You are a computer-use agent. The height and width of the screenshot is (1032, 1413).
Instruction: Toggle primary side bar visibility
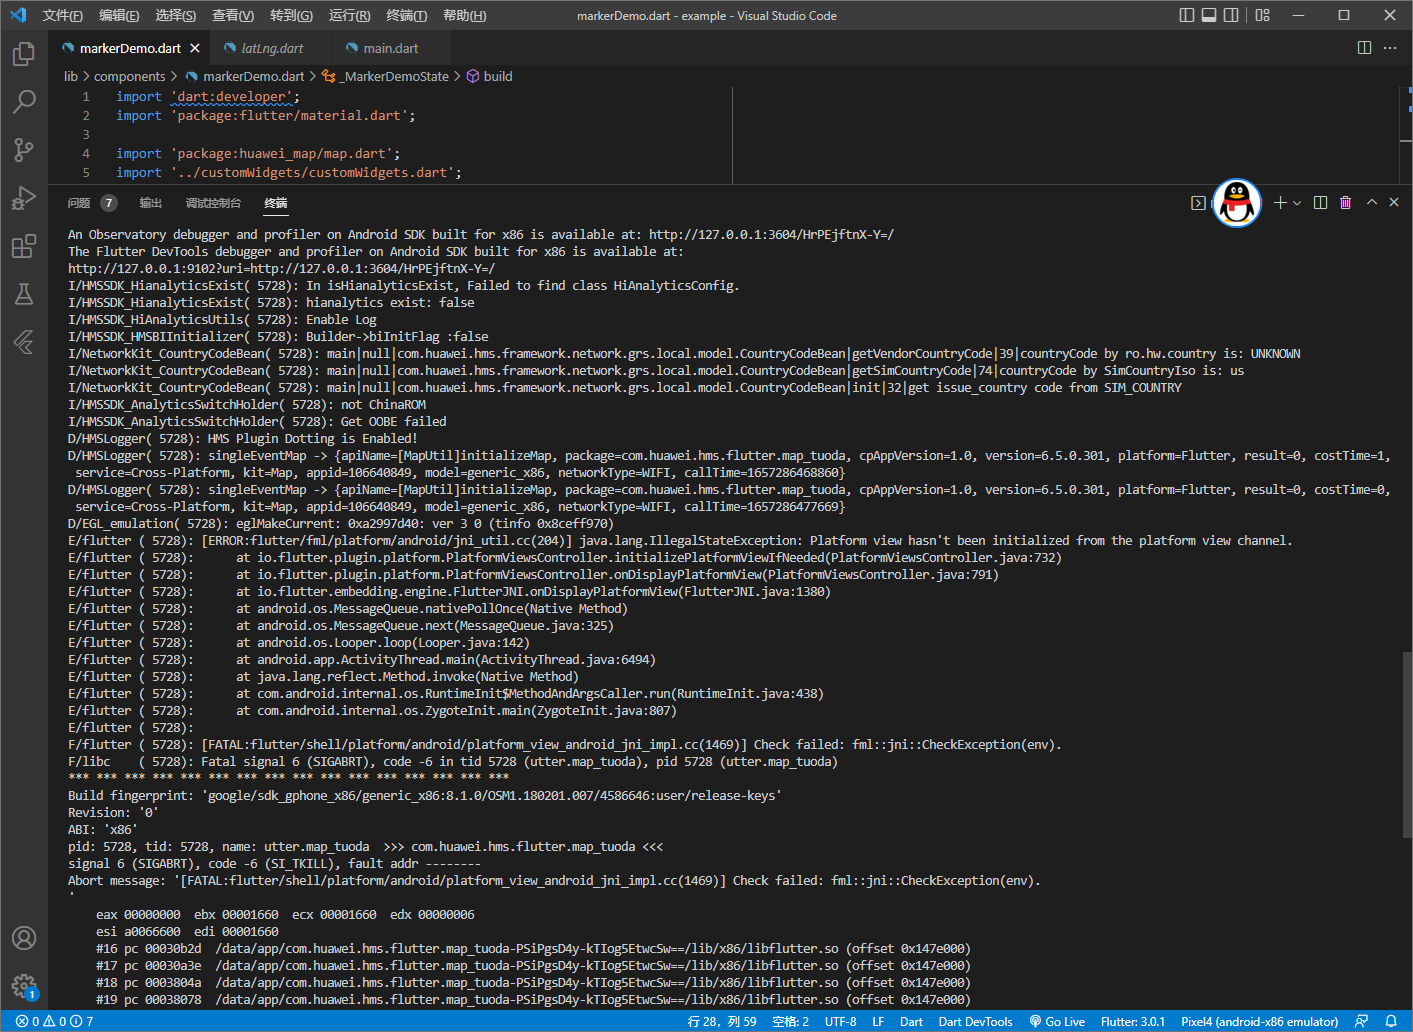tap(1187, 15)
